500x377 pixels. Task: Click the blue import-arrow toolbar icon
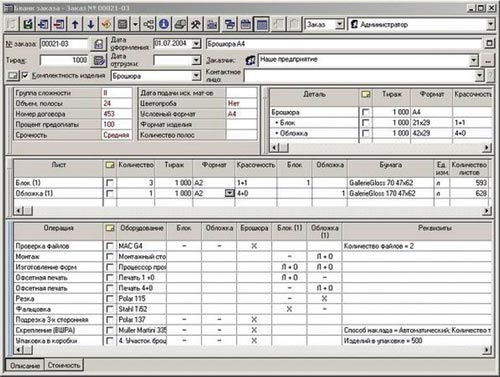point(44,24)
